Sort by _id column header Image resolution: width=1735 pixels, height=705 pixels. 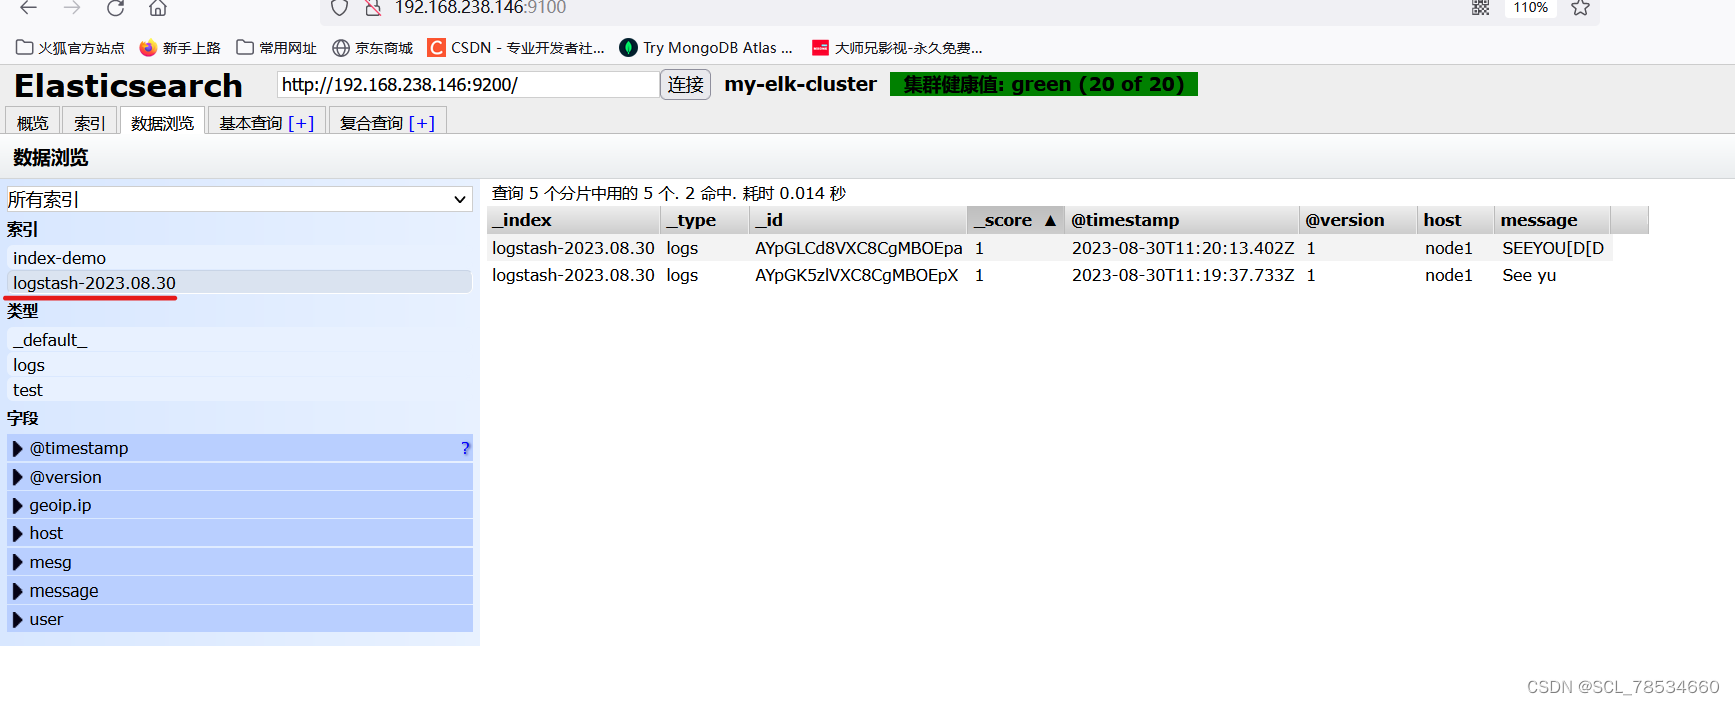coord(858,220)
